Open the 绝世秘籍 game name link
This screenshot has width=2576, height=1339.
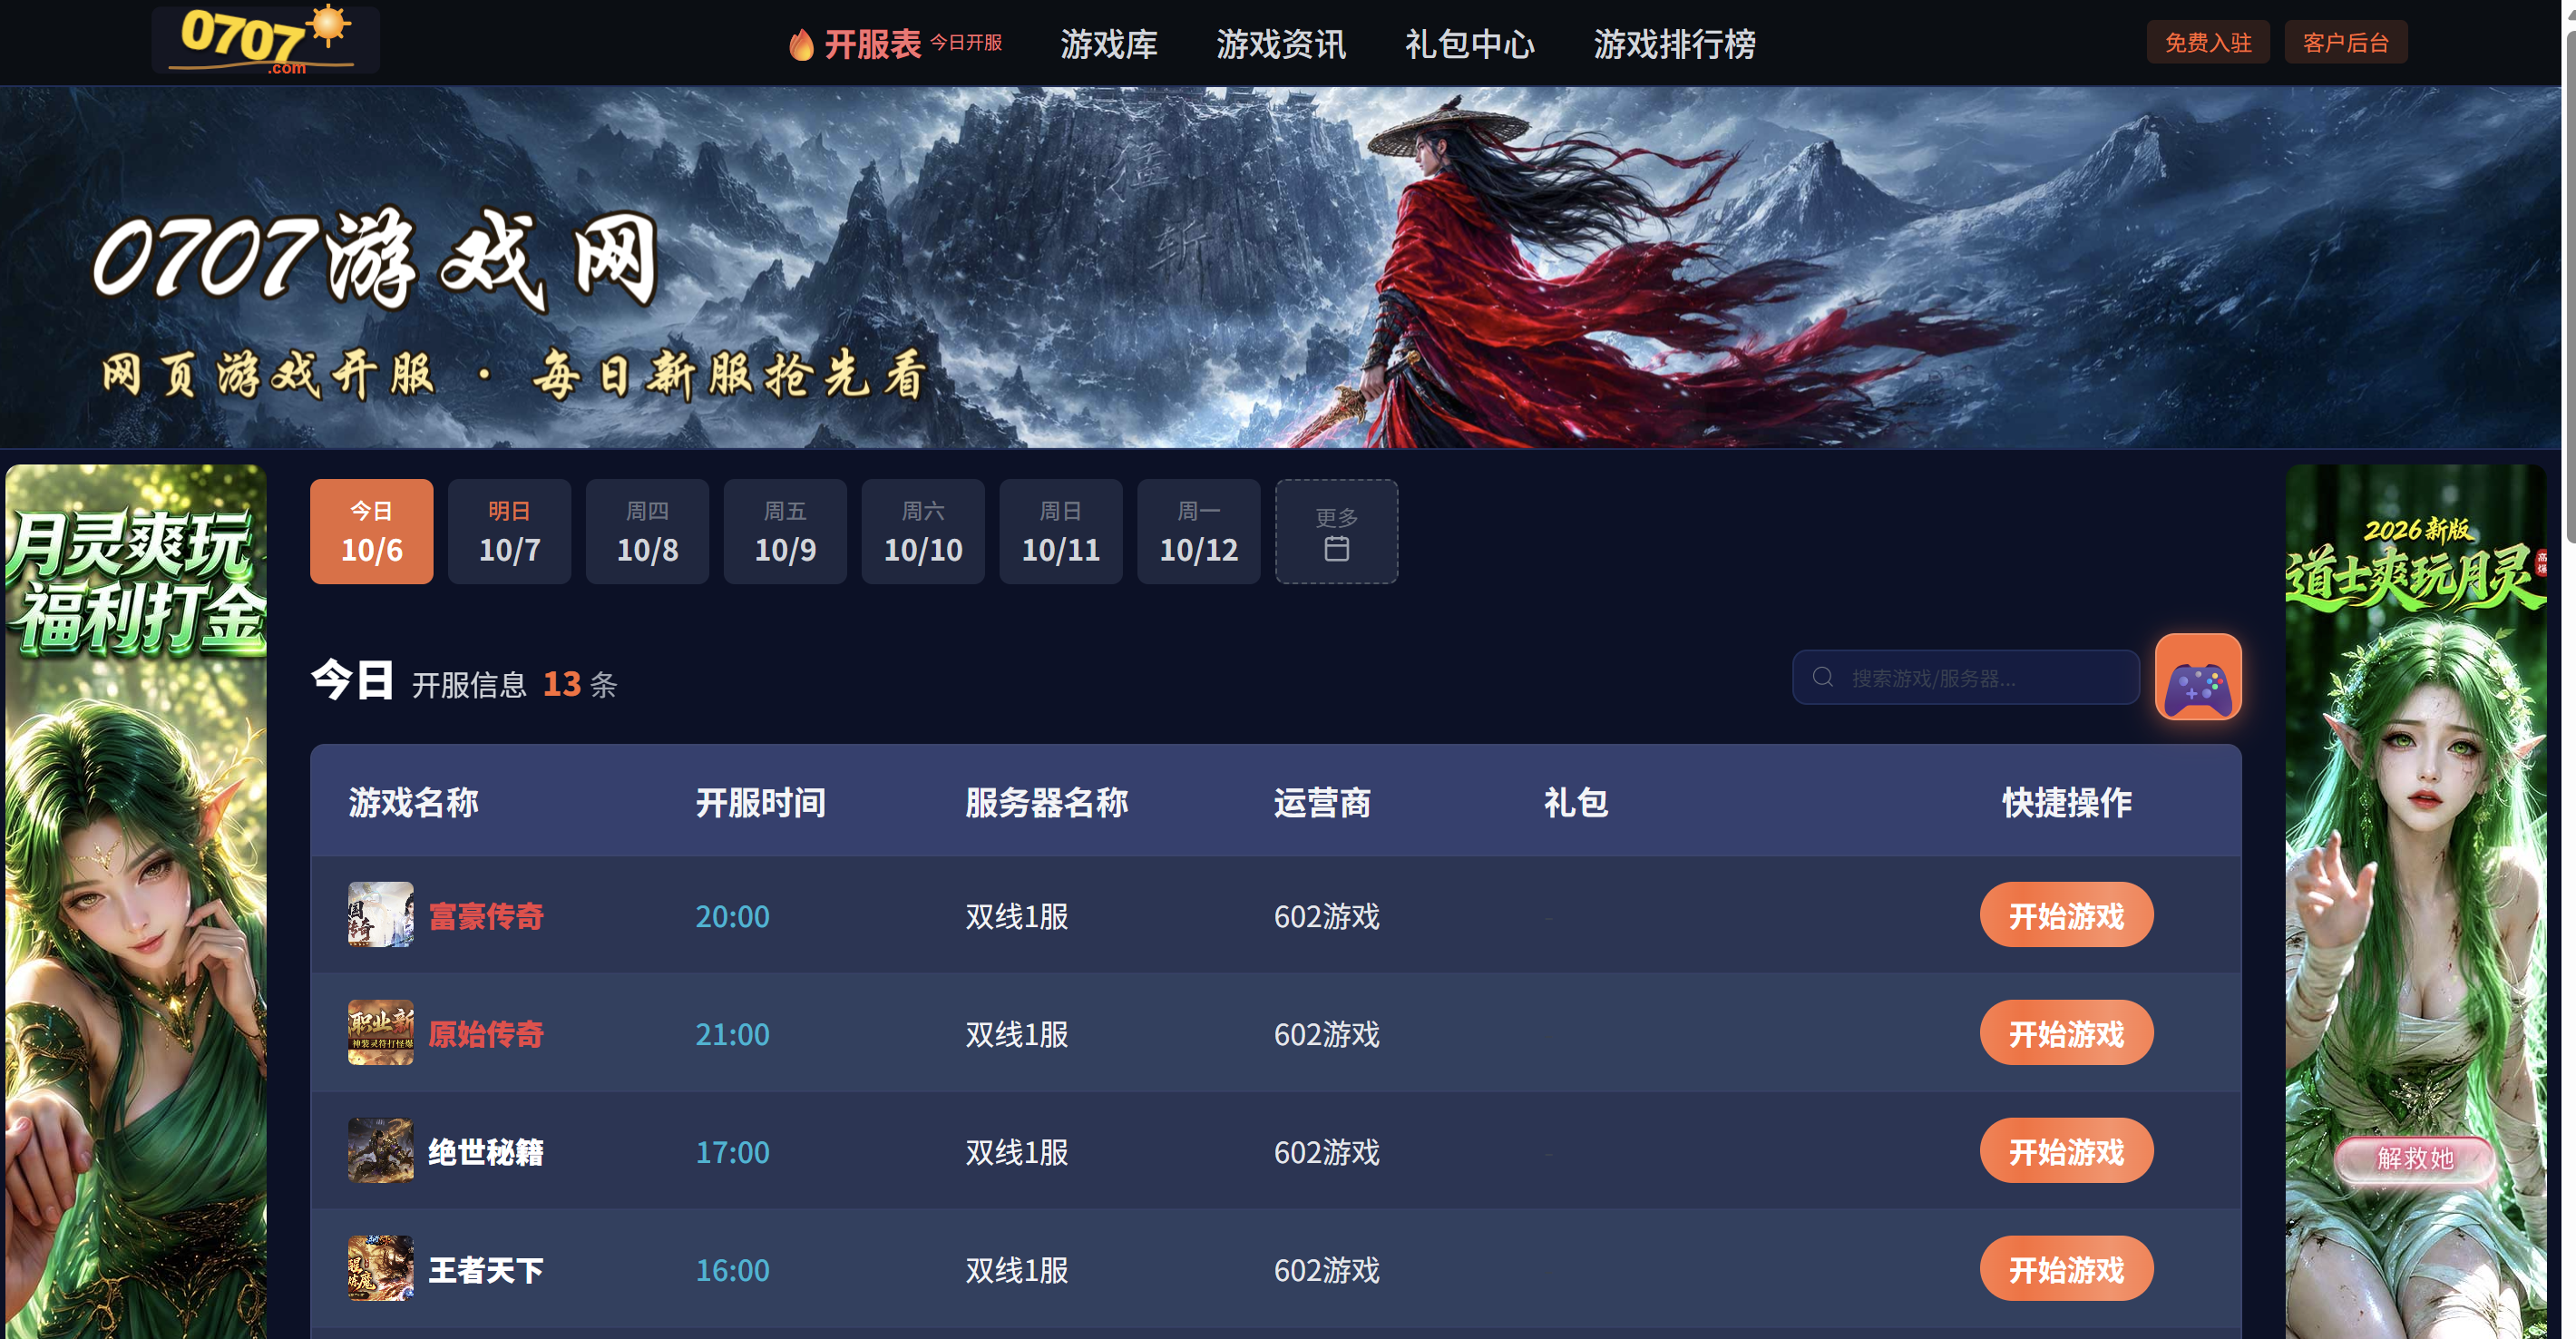tap(486, 1152)
